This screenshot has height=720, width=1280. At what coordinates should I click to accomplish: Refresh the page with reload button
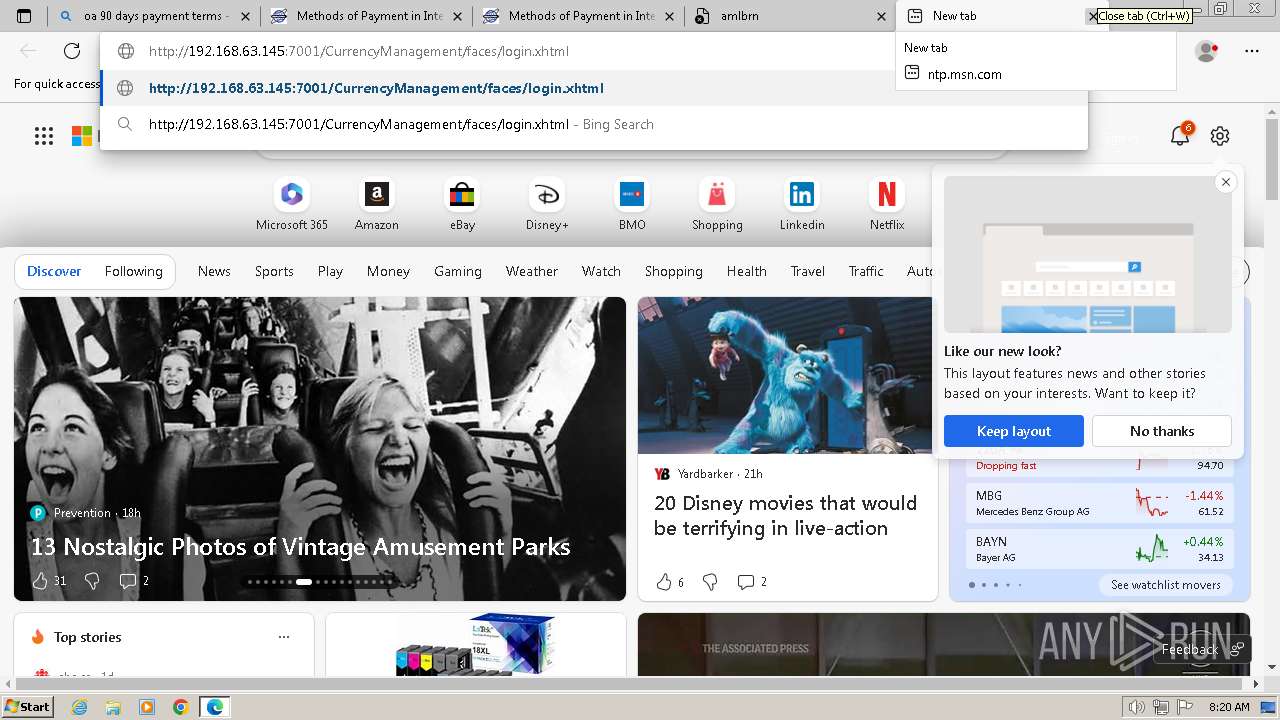(x=72, y=51)
